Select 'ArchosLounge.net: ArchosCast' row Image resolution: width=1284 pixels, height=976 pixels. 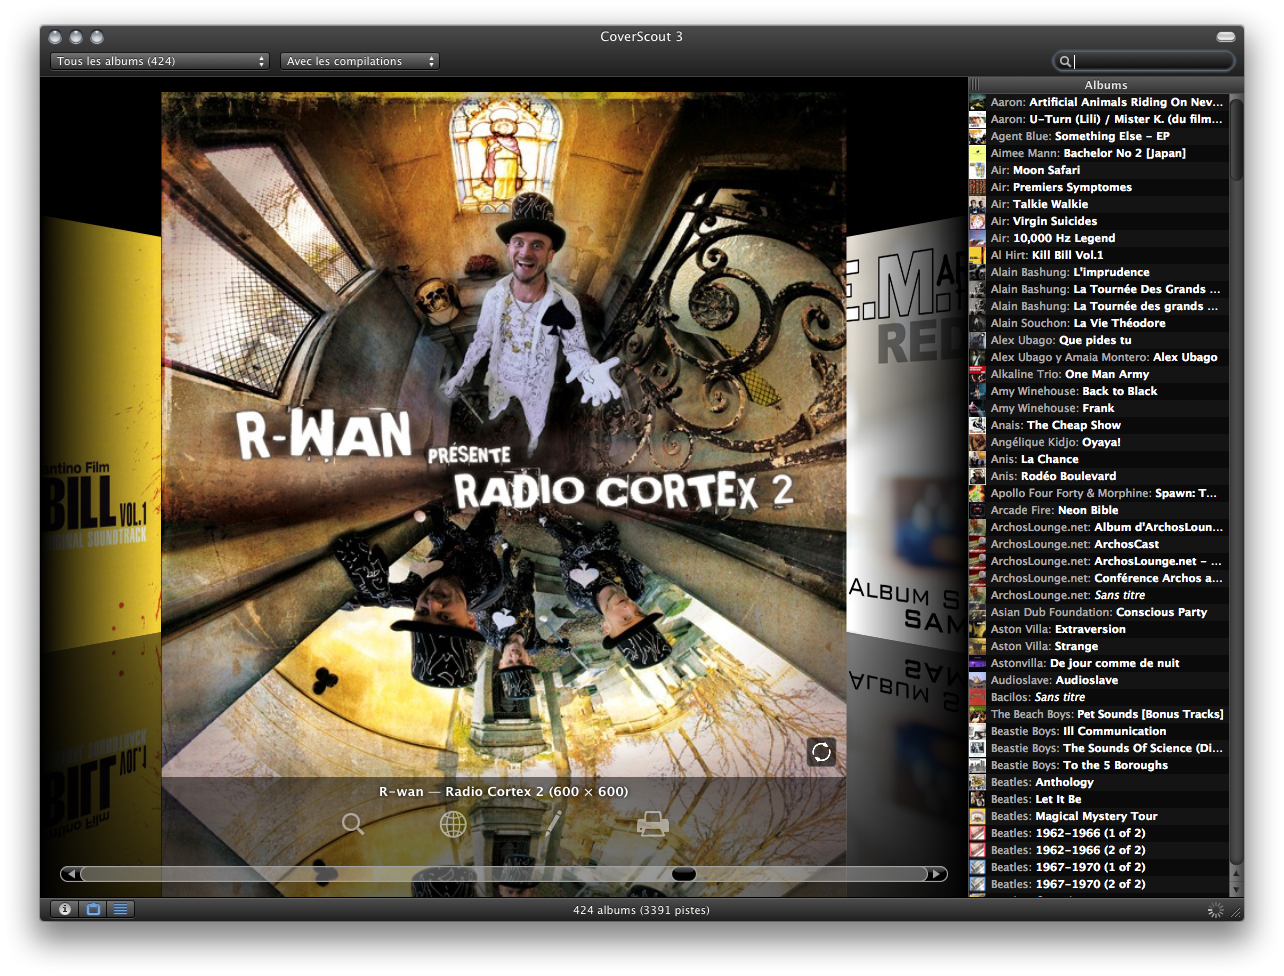tap(1098, 544)
